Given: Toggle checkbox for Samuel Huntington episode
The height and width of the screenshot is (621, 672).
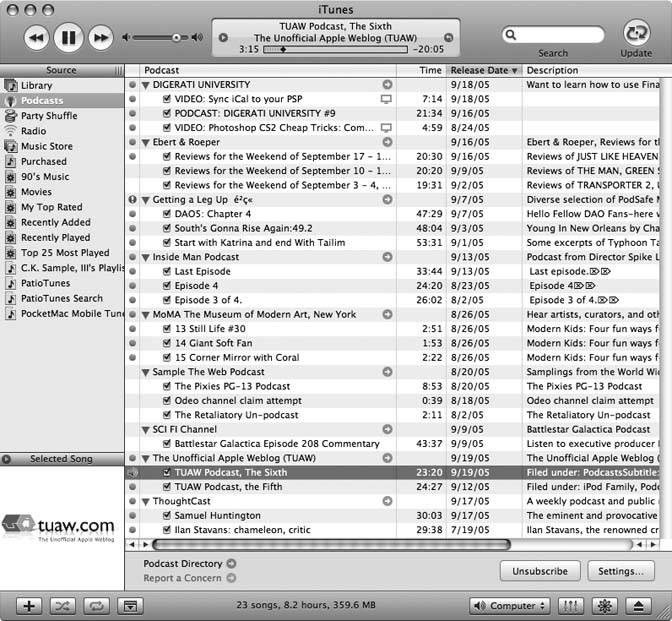Looking at the screenshot, I should 167,515.
